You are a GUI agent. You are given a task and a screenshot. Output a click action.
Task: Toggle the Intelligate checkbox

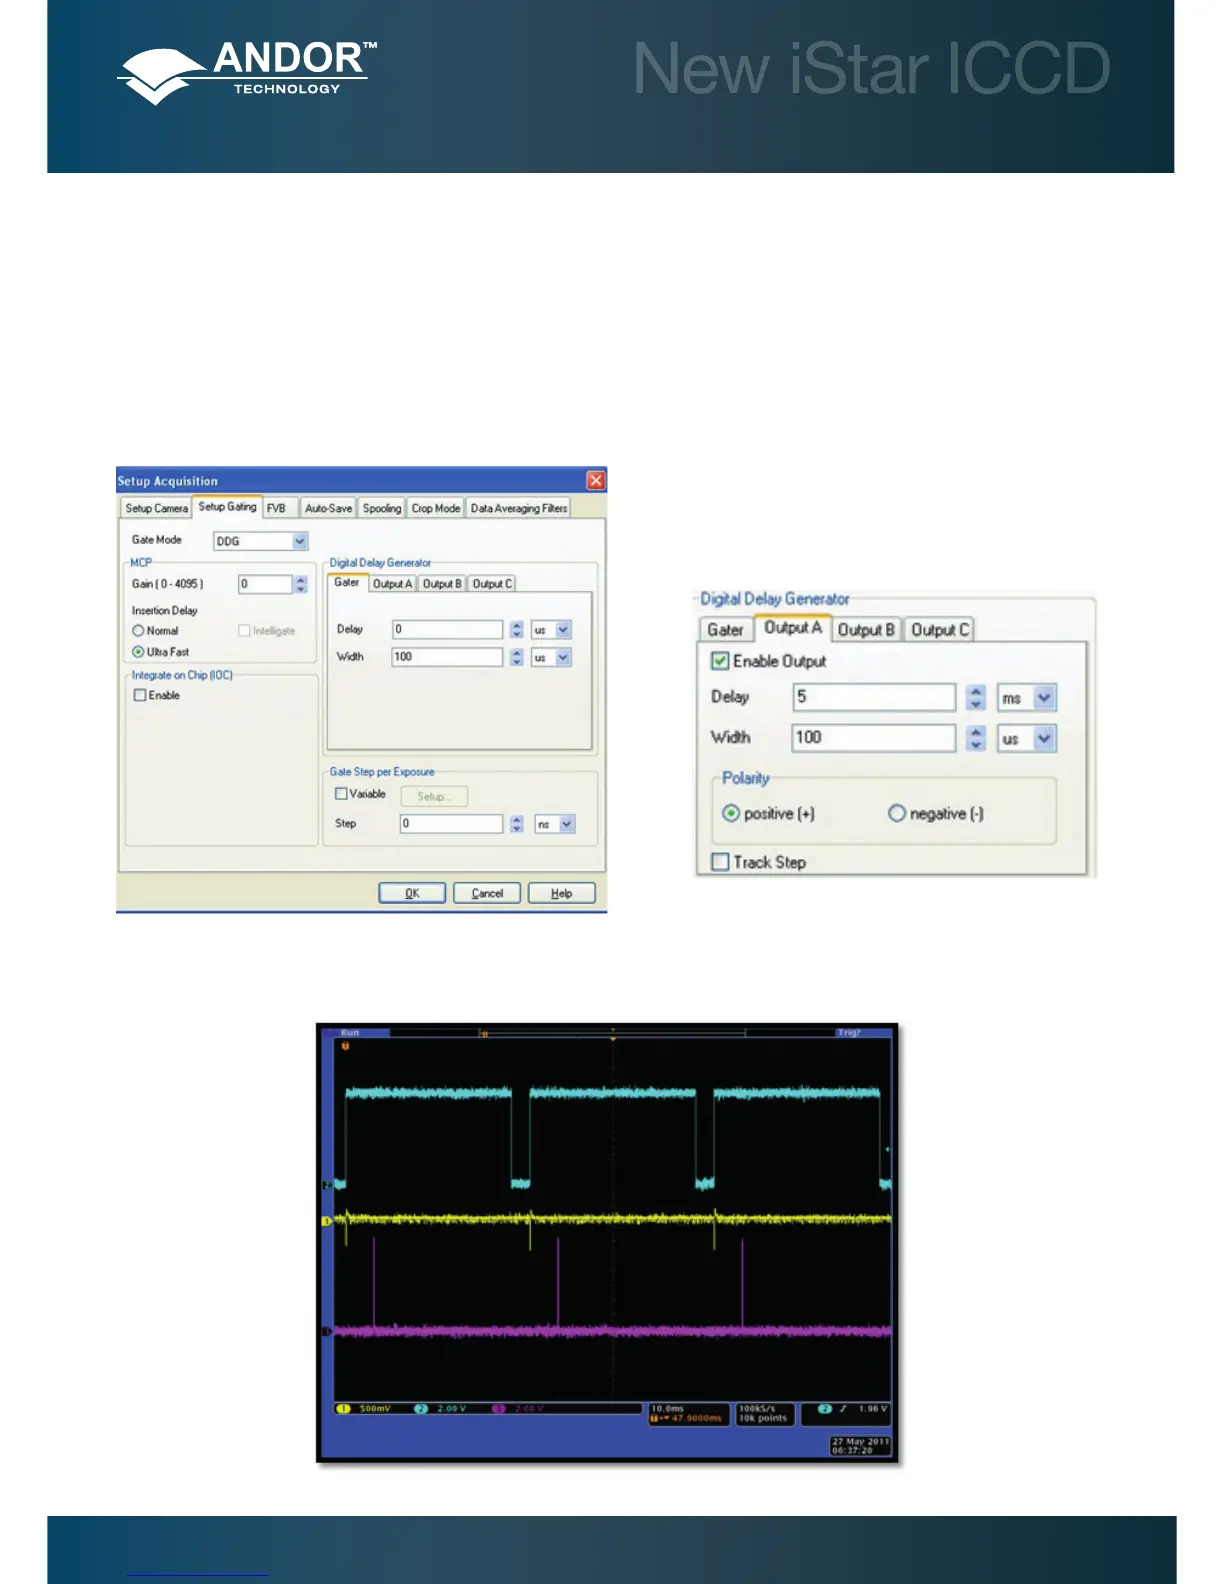click(244, 631)
